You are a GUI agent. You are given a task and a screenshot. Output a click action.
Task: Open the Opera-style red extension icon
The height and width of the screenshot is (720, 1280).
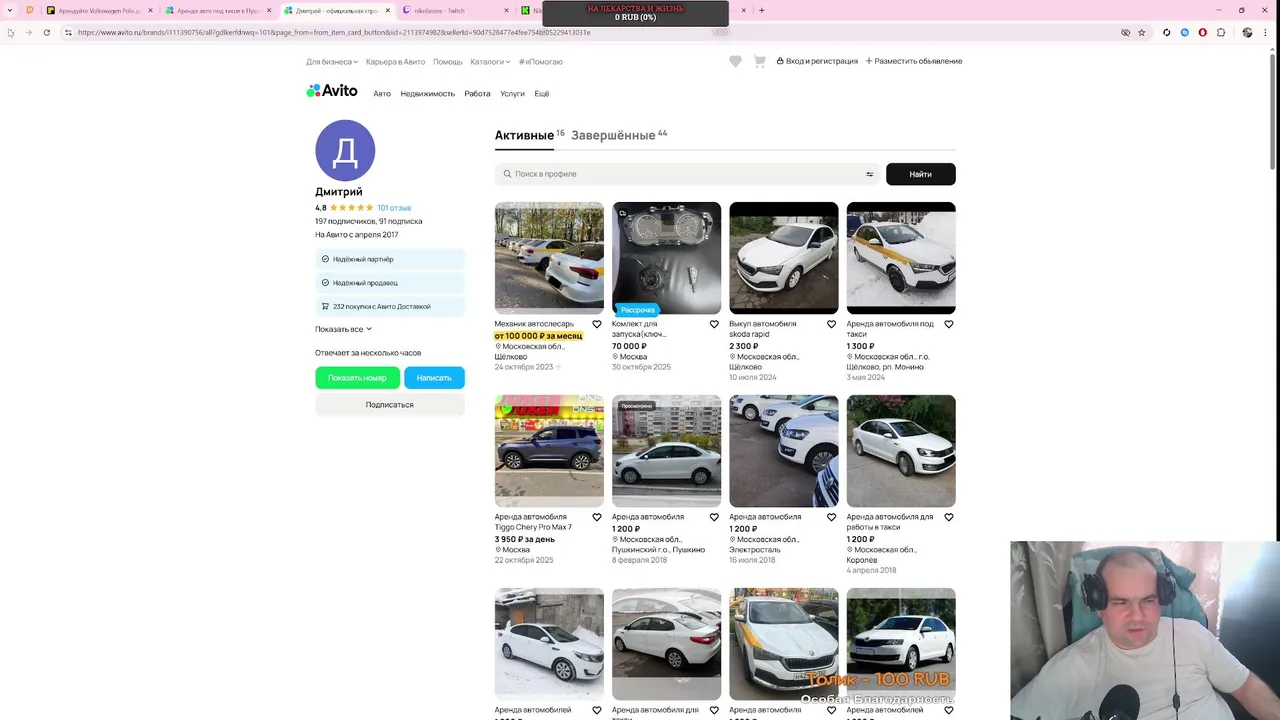pos(1202,32)
